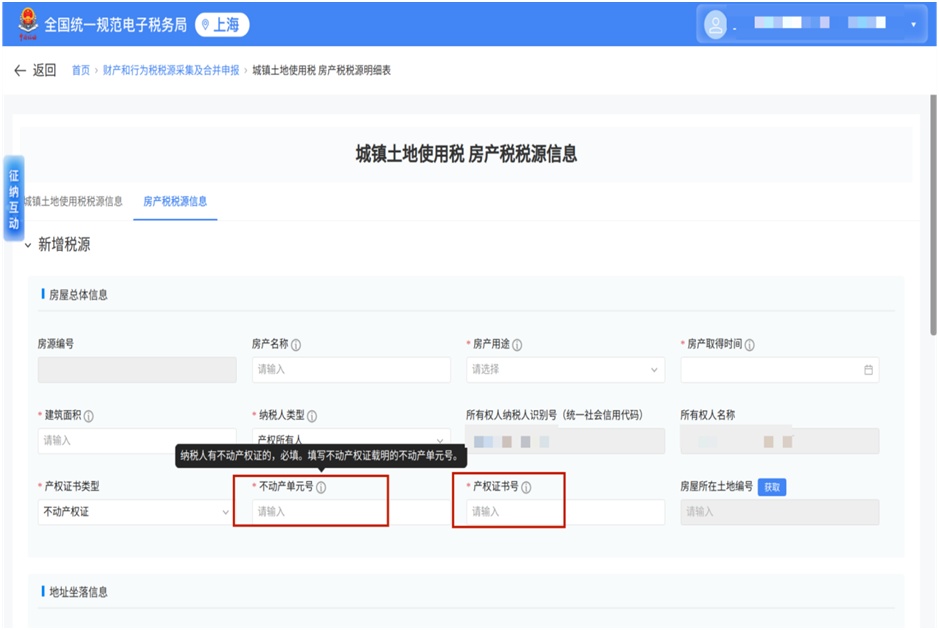Open the 首页 breadcrumb link
This screenshot has height=630, width=939.
click(x=80, y=71)
